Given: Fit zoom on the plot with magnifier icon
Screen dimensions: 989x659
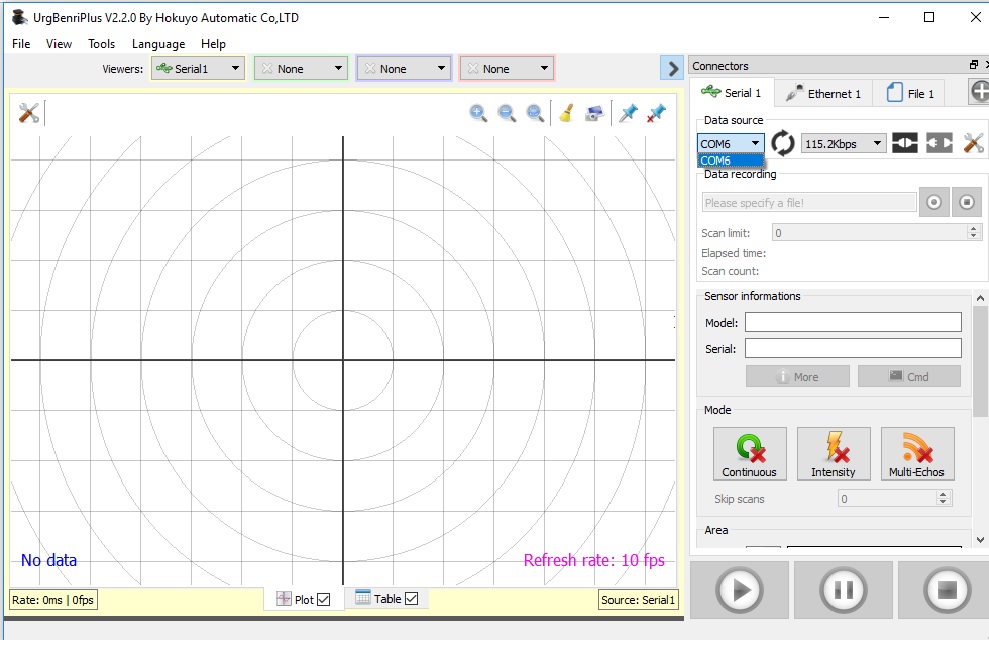Looking at the screenshot, I should pyautogui.click(x=535, y=114).
